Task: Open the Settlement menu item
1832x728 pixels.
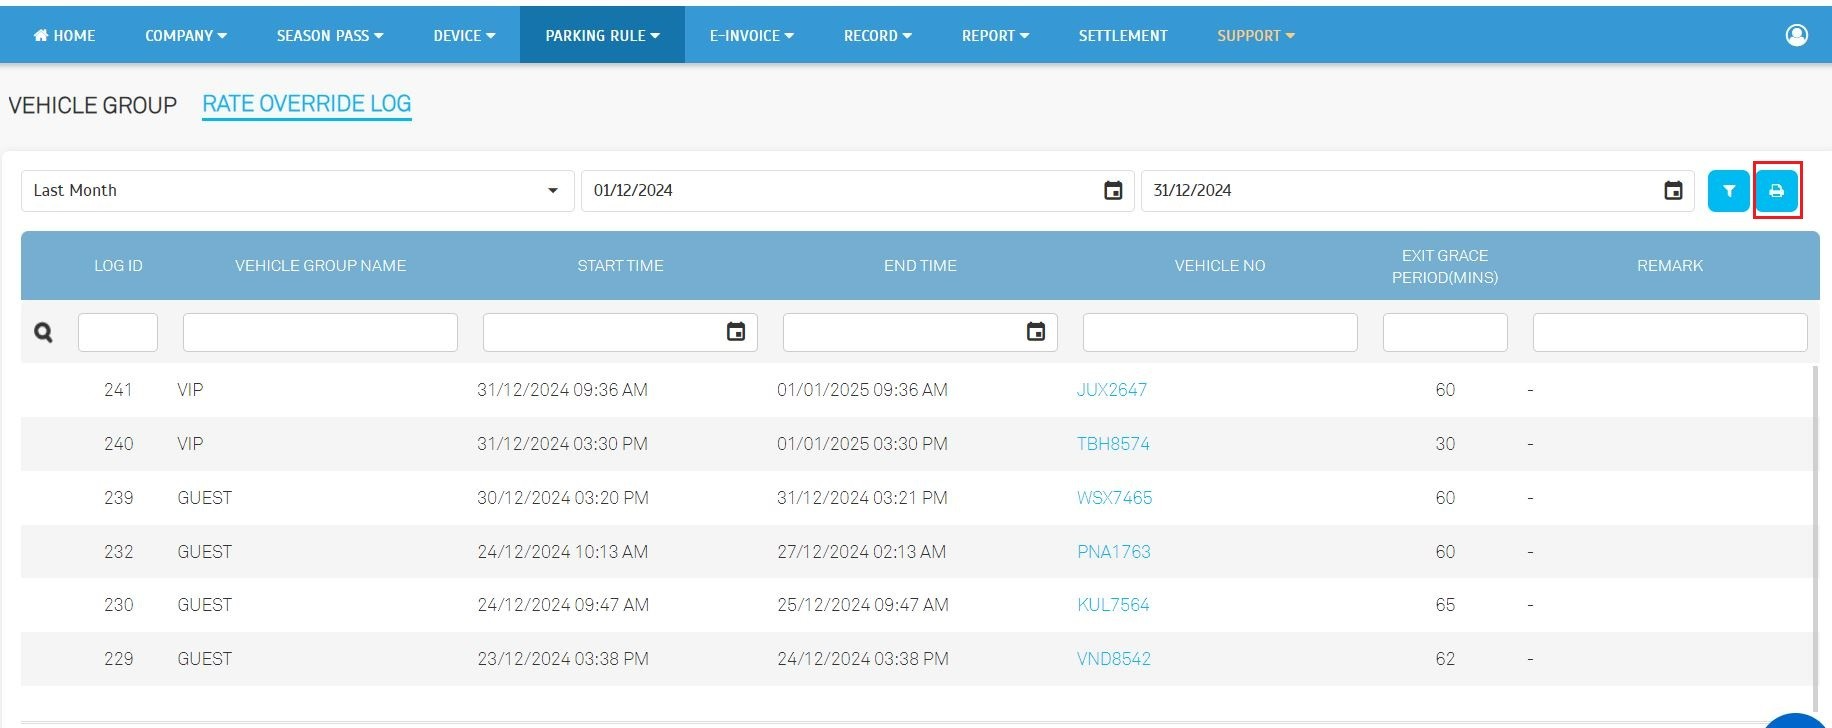Action: click(x=1122, y=35)
